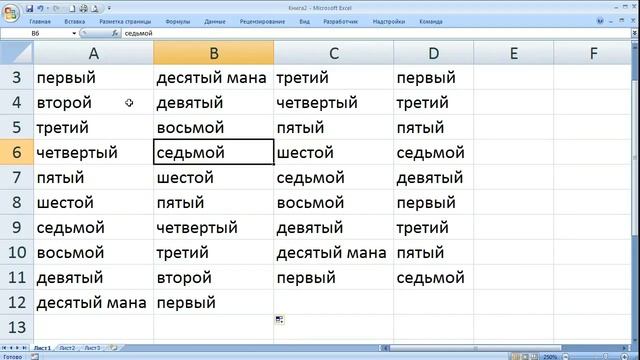The height and width of the screenshot is (360, 640).
Task: Open the undo history dropdown arrow
Action: 48,8
